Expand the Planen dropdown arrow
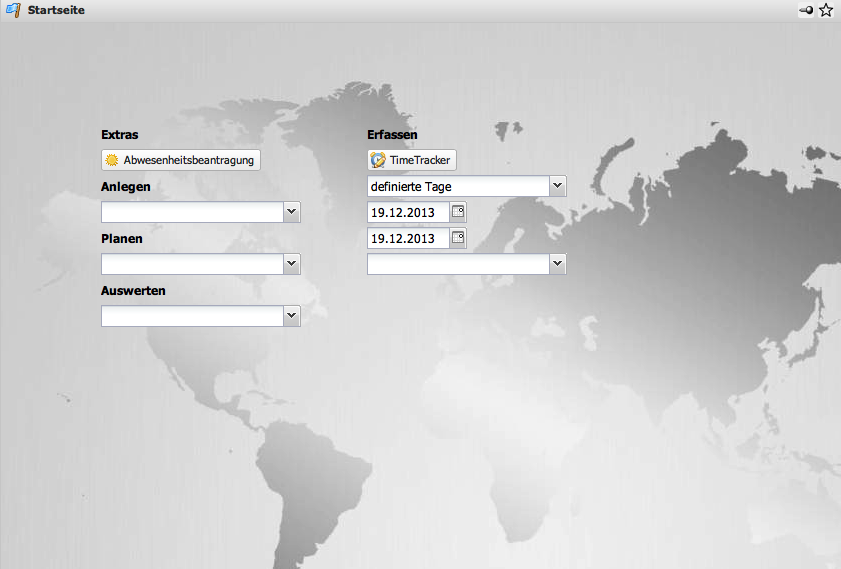This screenshot has width=841, height=569. [291, 264]
